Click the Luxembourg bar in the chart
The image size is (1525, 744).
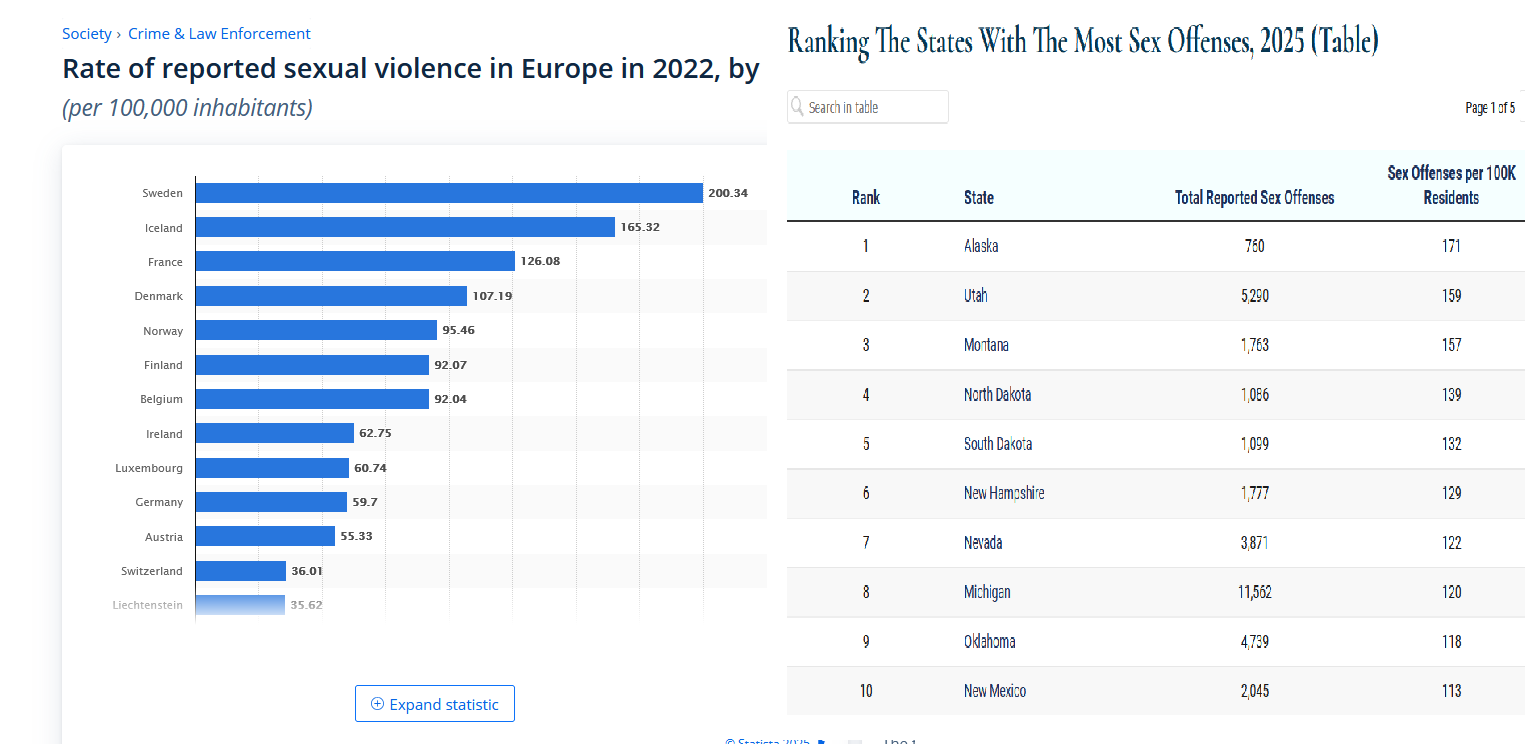click(x=272, y=468)
